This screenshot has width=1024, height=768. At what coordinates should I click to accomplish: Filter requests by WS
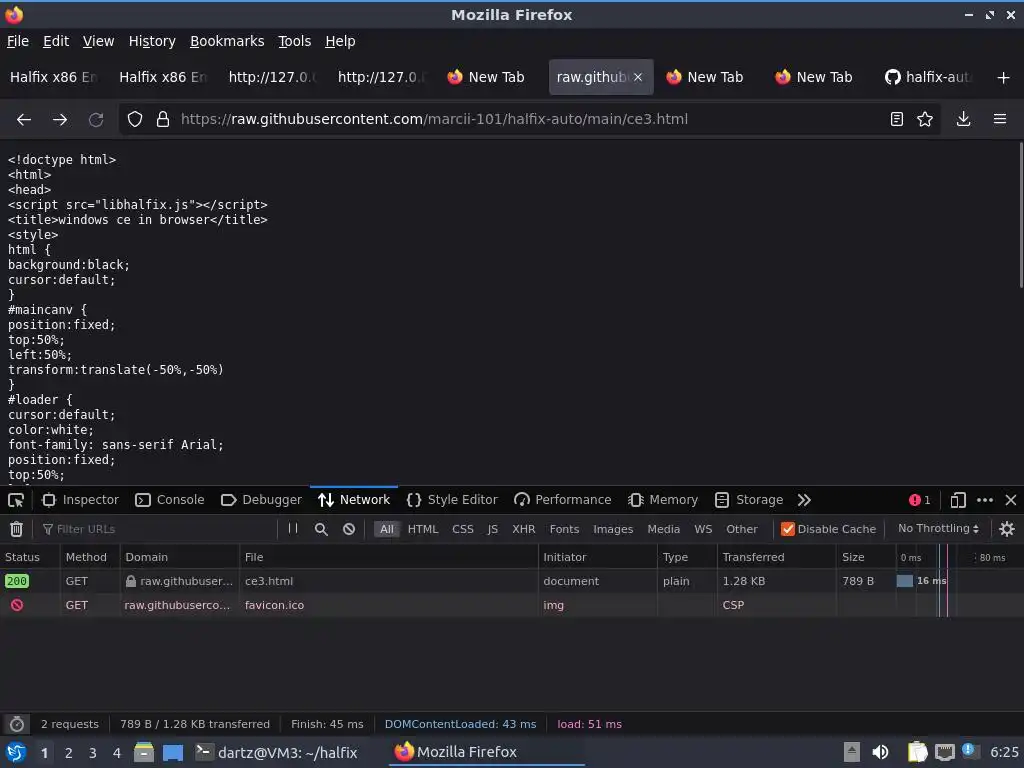(703, 529)
